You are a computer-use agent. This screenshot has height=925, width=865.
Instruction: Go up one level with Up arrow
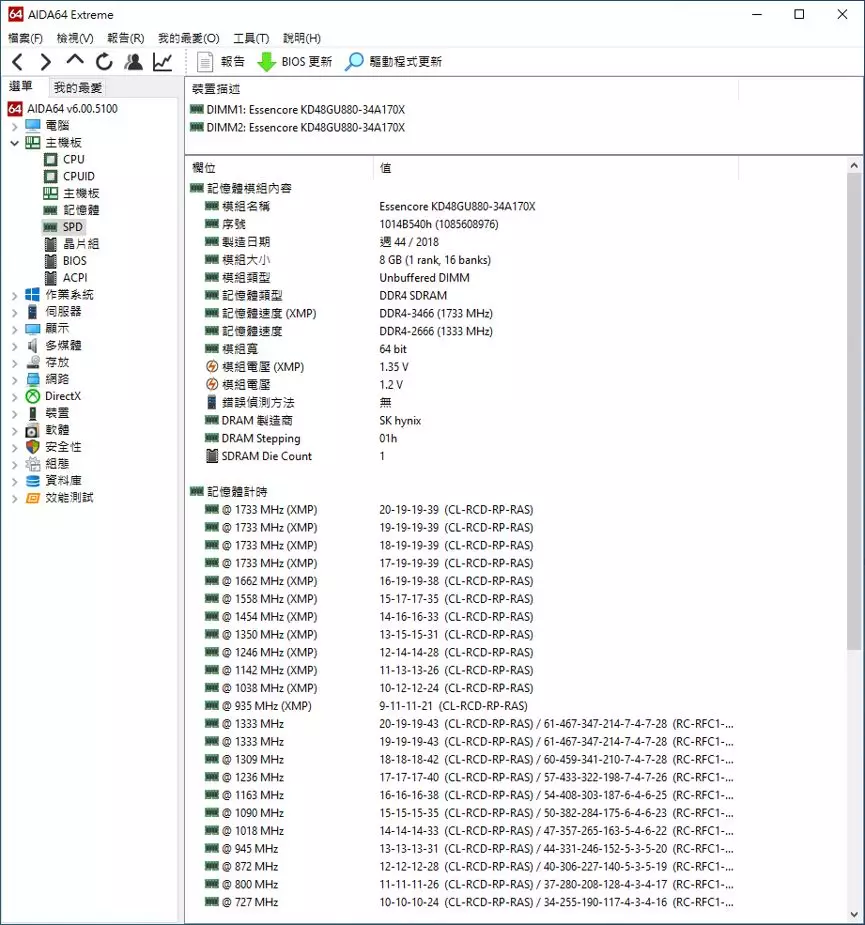(75, 62)
